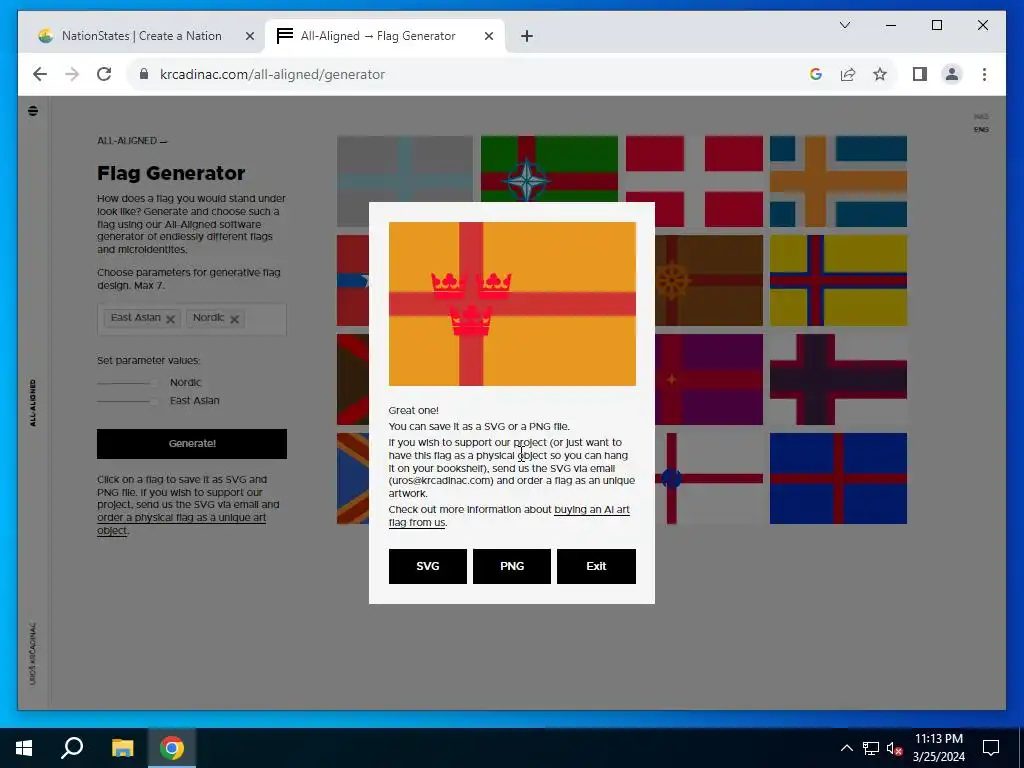Screen dimensions: 1024x768
Task: Remove the East Asian parameter tag
Action: pyautogui.click(x=170, y=319)
